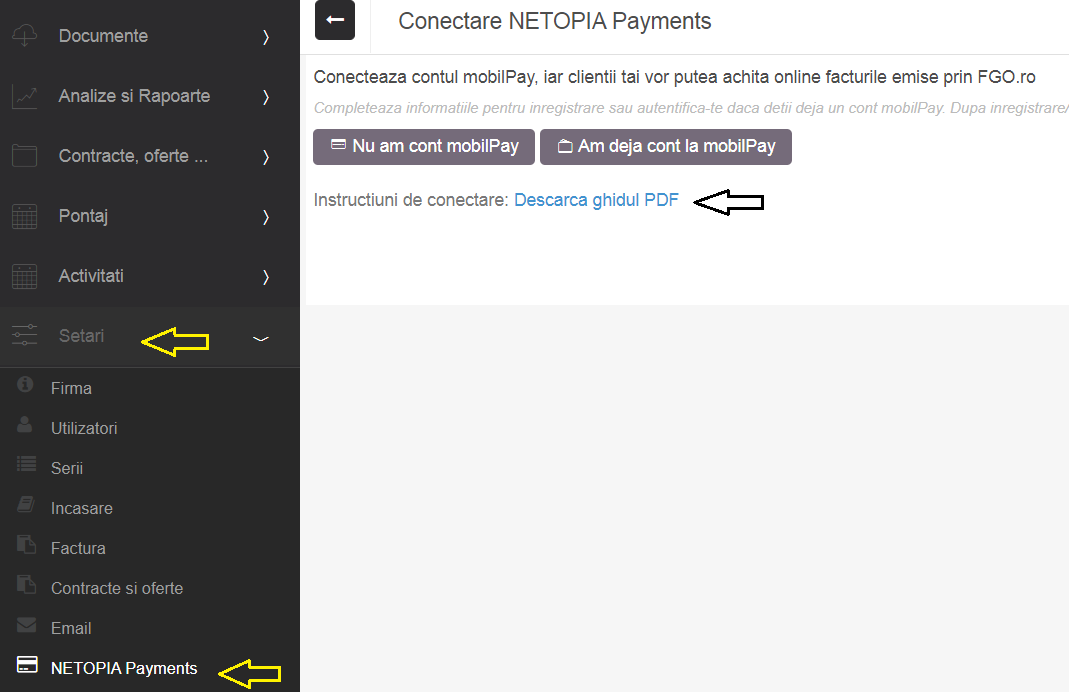
Task: Click the Activitati calendar icon
Action: point(25,276)
